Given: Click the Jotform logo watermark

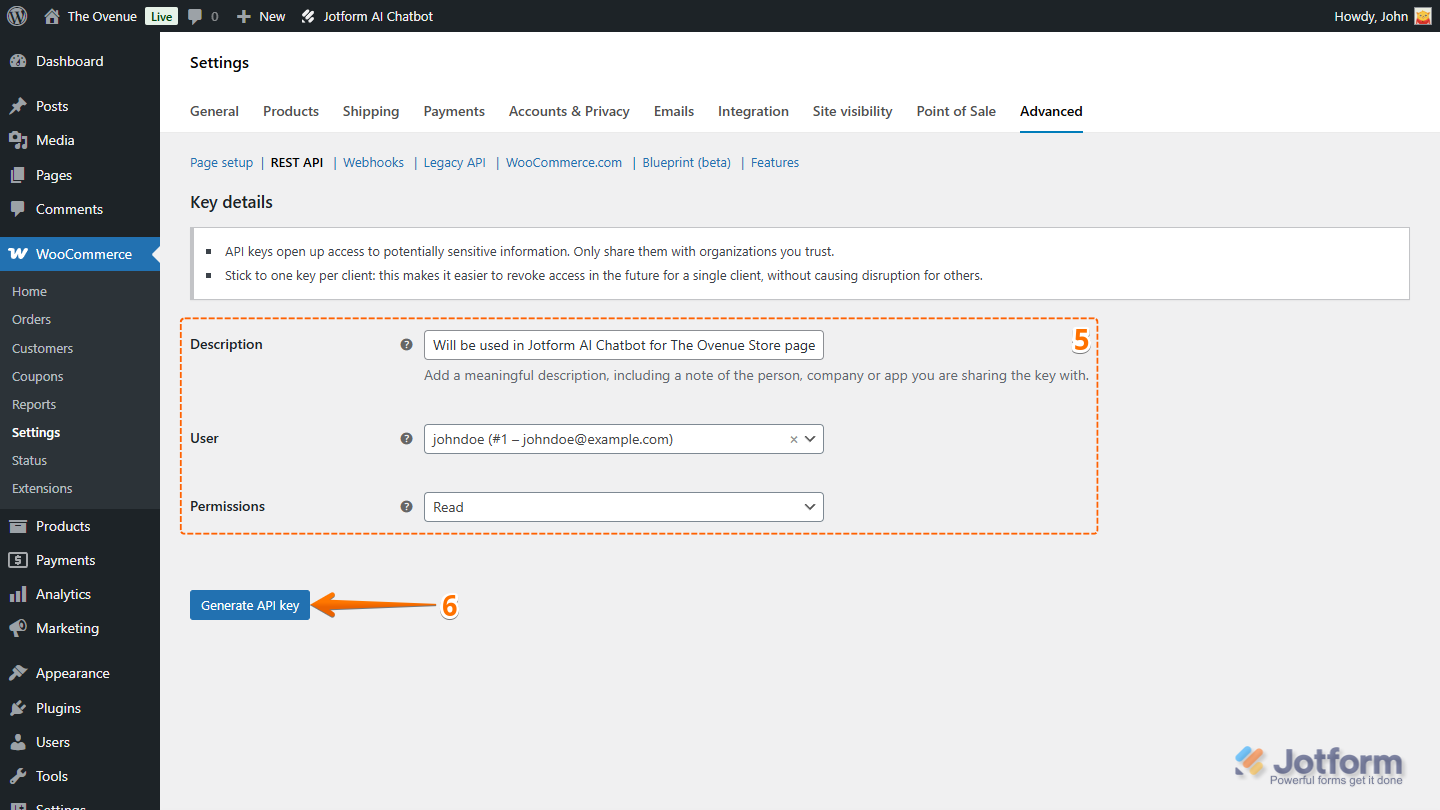Looking at the screenshot, I should 1318,762.
